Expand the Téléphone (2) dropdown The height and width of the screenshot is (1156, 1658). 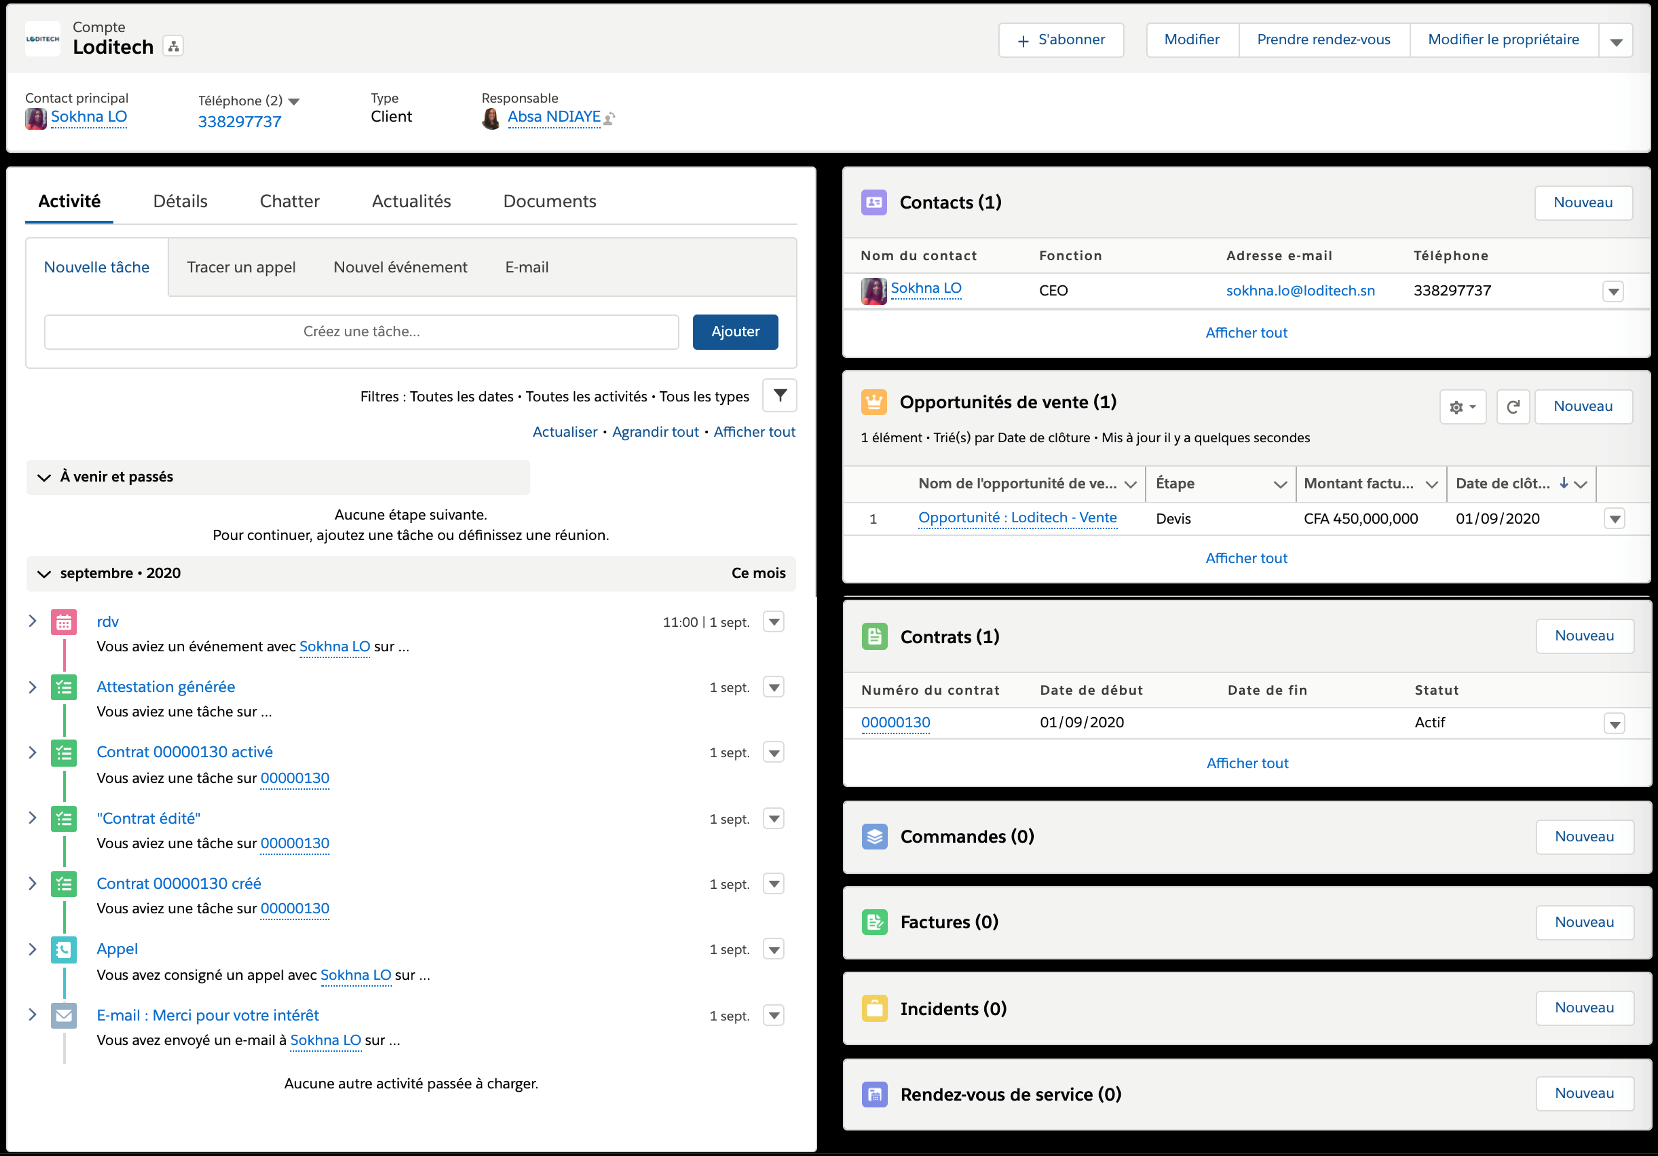click(x=292, y=100)
